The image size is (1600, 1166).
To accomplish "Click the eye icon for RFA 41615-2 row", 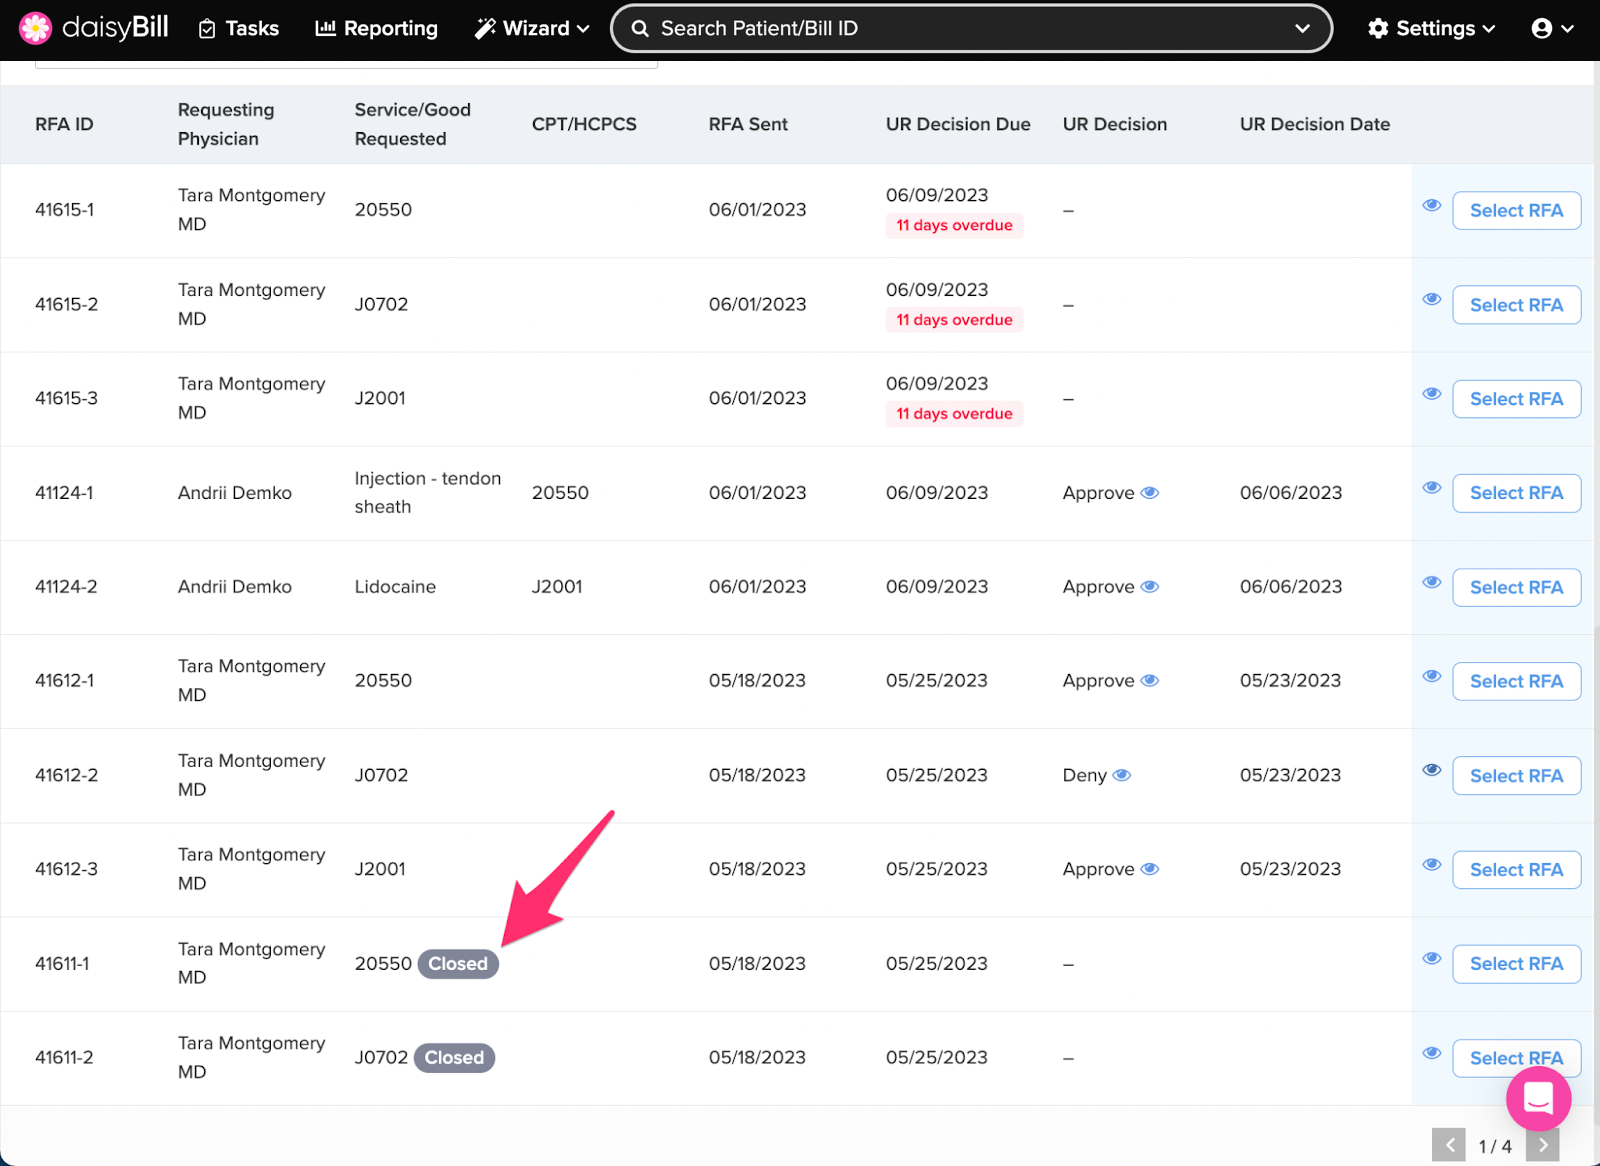I will [1432, 299].
